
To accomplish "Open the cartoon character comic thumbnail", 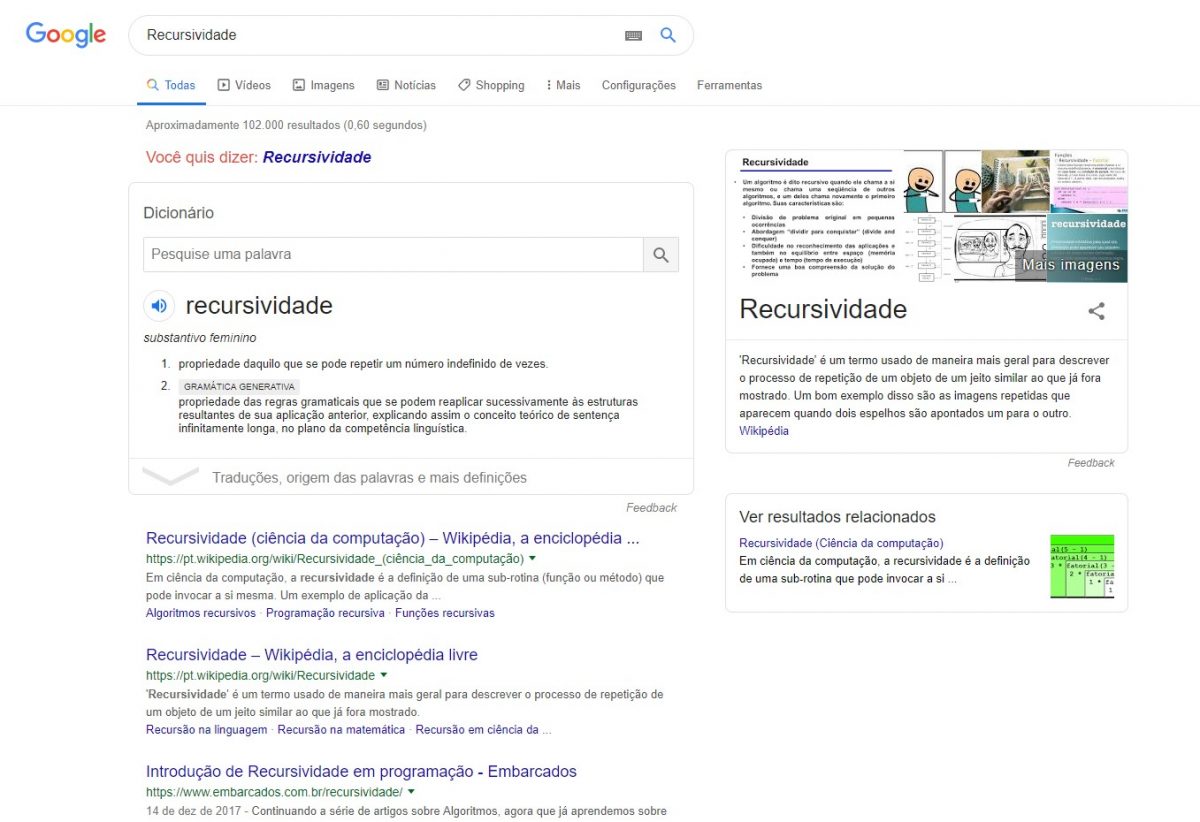I will pyautogui.click(x=942, y=181).
